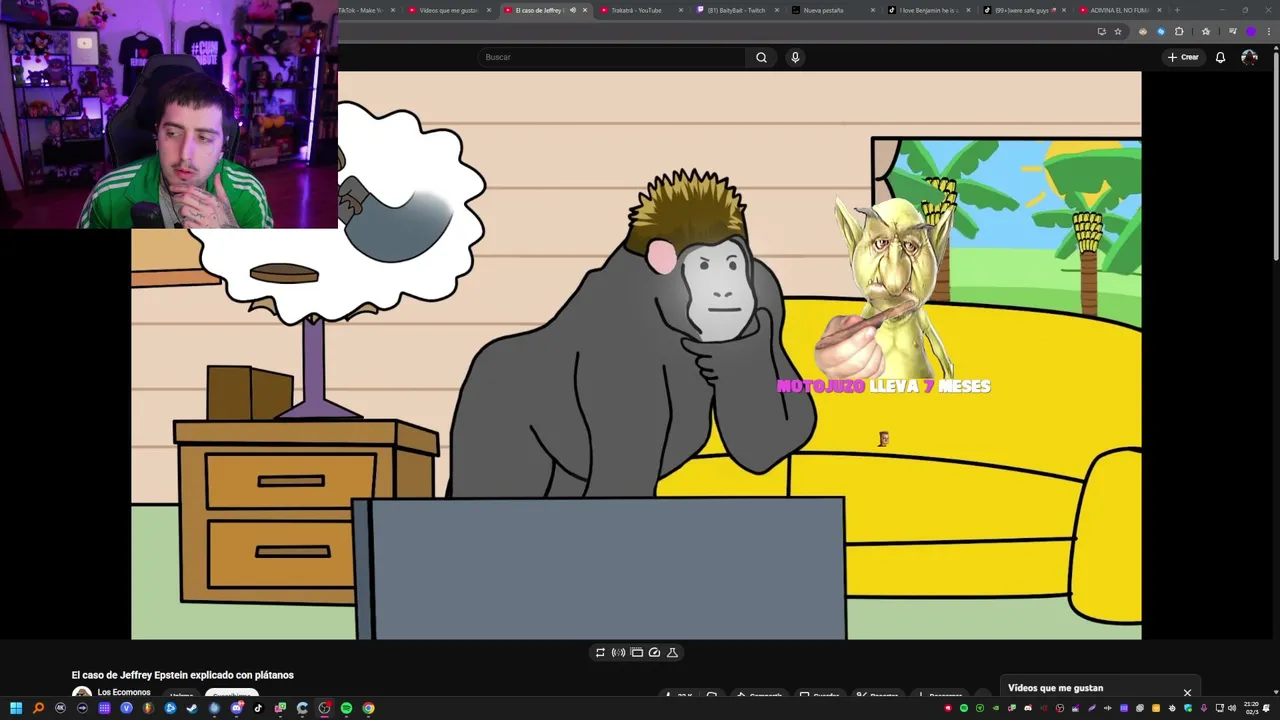
Task: Click the flask experiments icon under player
Action: point(672,652)
